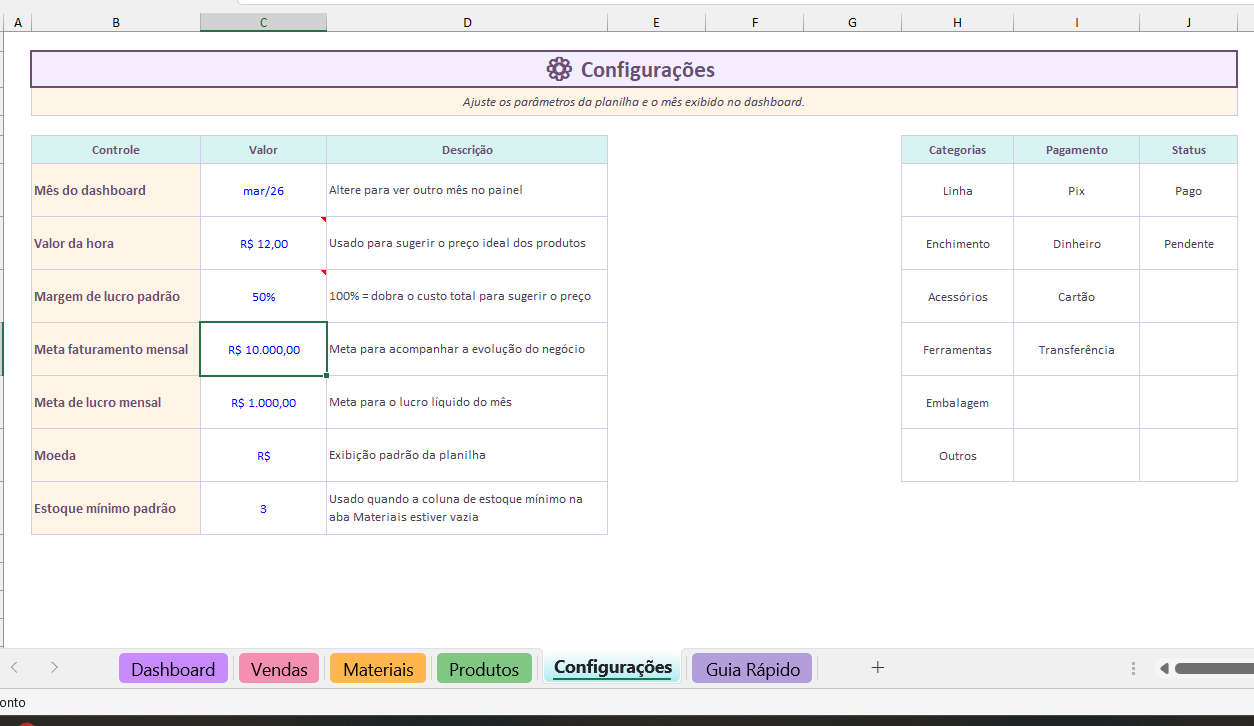Select the Pendente status cell
Screen dimensions: 1254x726
(1188, 243)
